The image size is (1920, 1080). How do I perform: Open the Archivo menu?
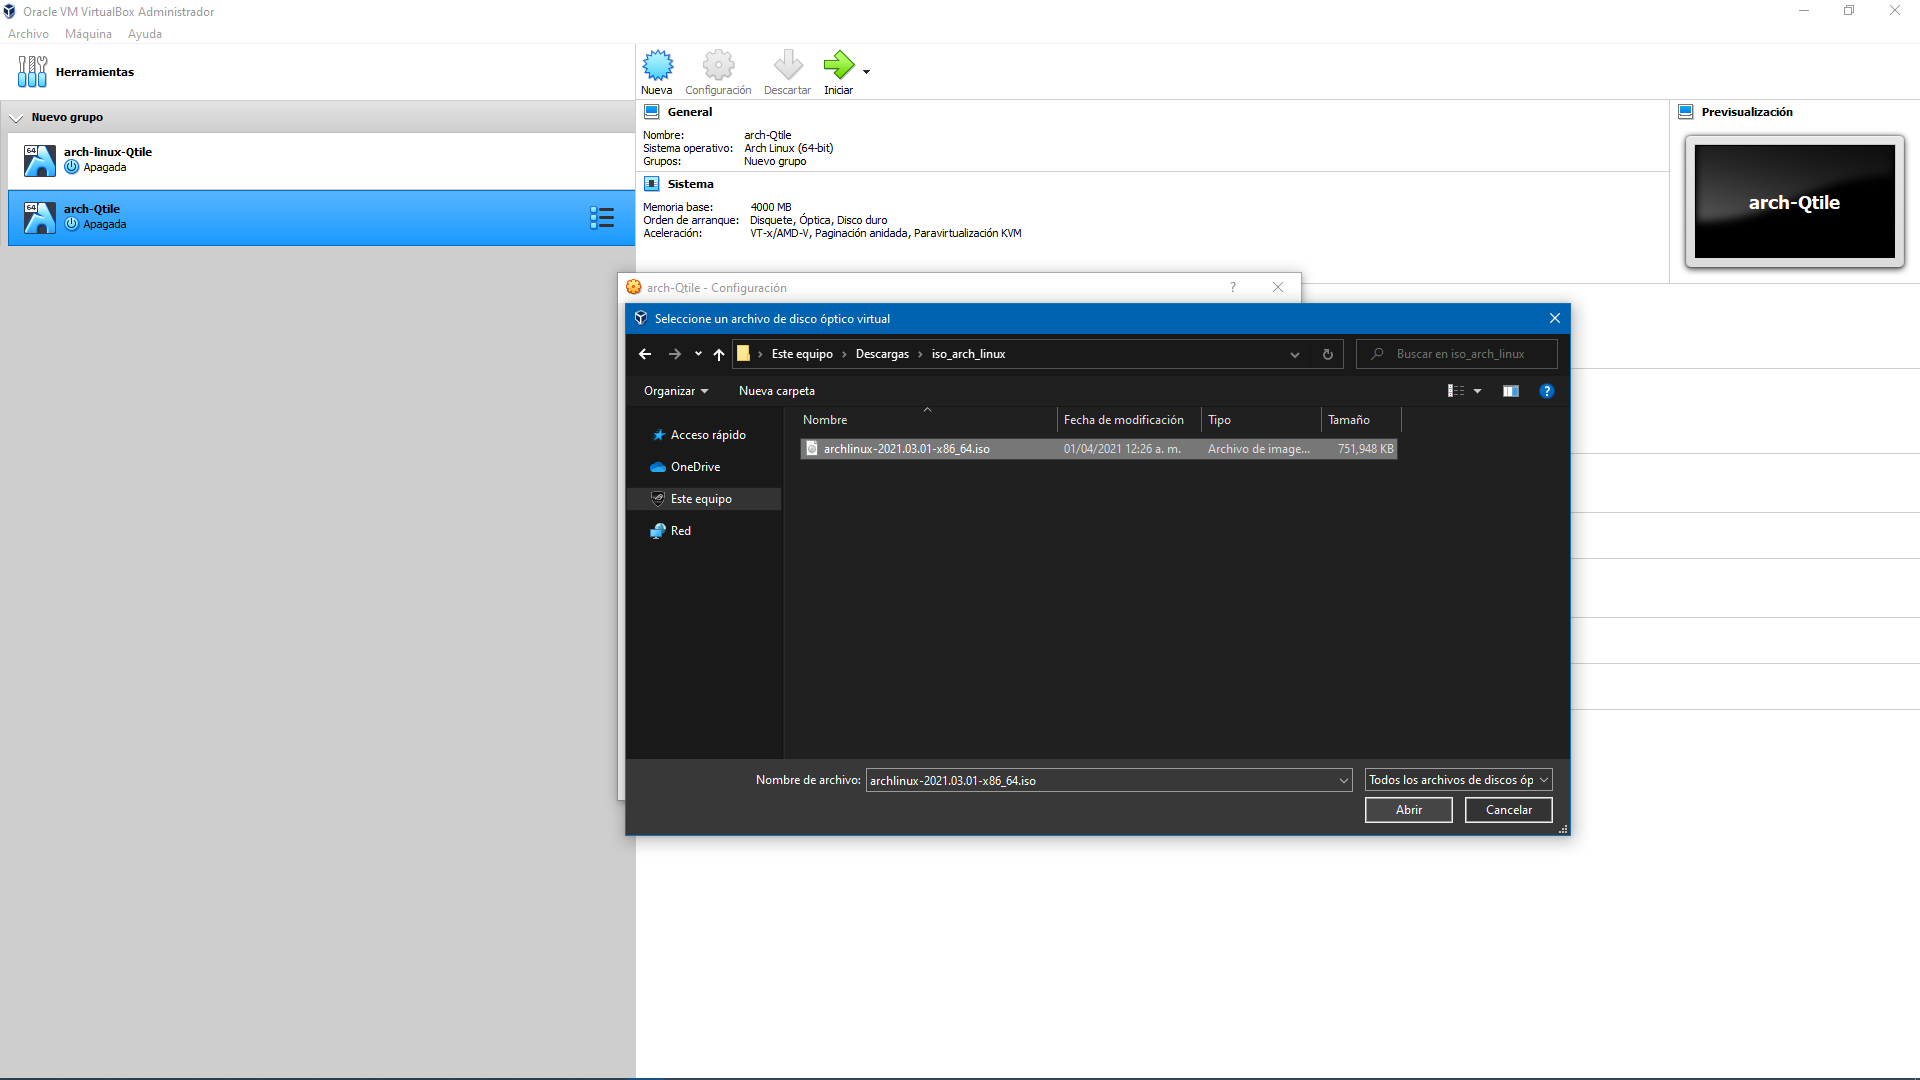[x=28, y=34]
